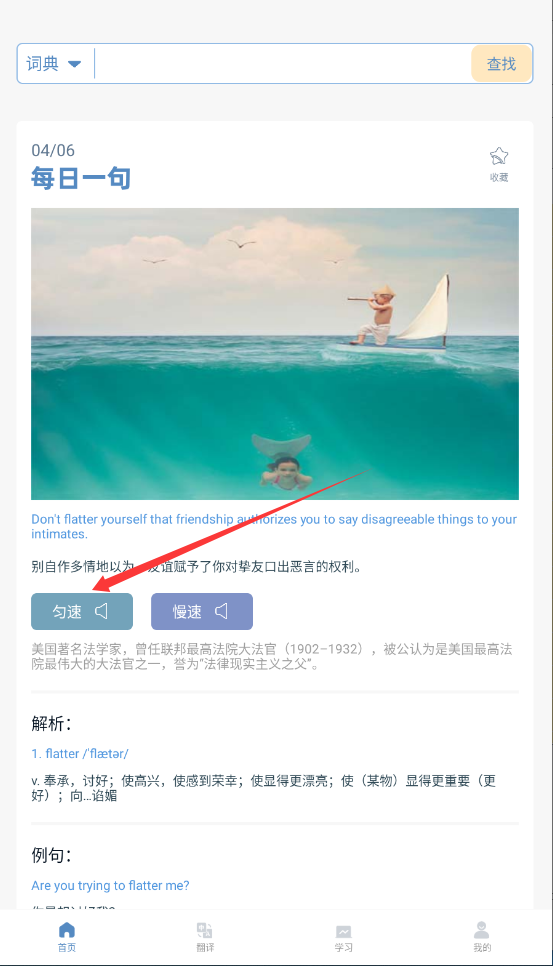Open the 我的 profile tab
The image size is (553, 966).
pos(482,937)
